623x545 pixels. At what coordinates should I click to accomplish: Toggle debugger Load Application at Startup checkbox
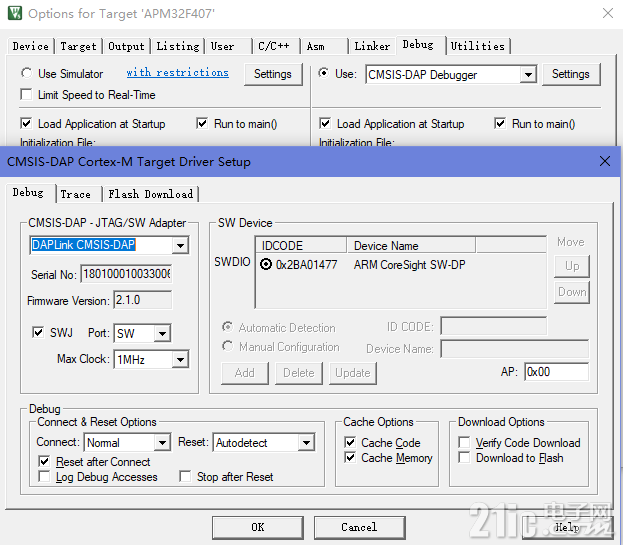coord(325,124)
